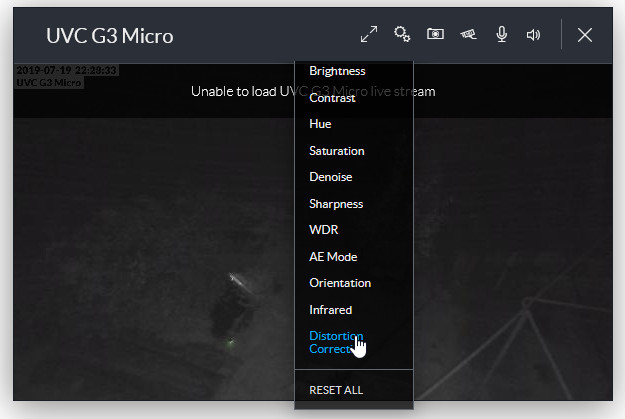The height and width of the screenshot is (419, 625).
Task: Open the Hue adjustment option
Action: [x=321, y=124]
